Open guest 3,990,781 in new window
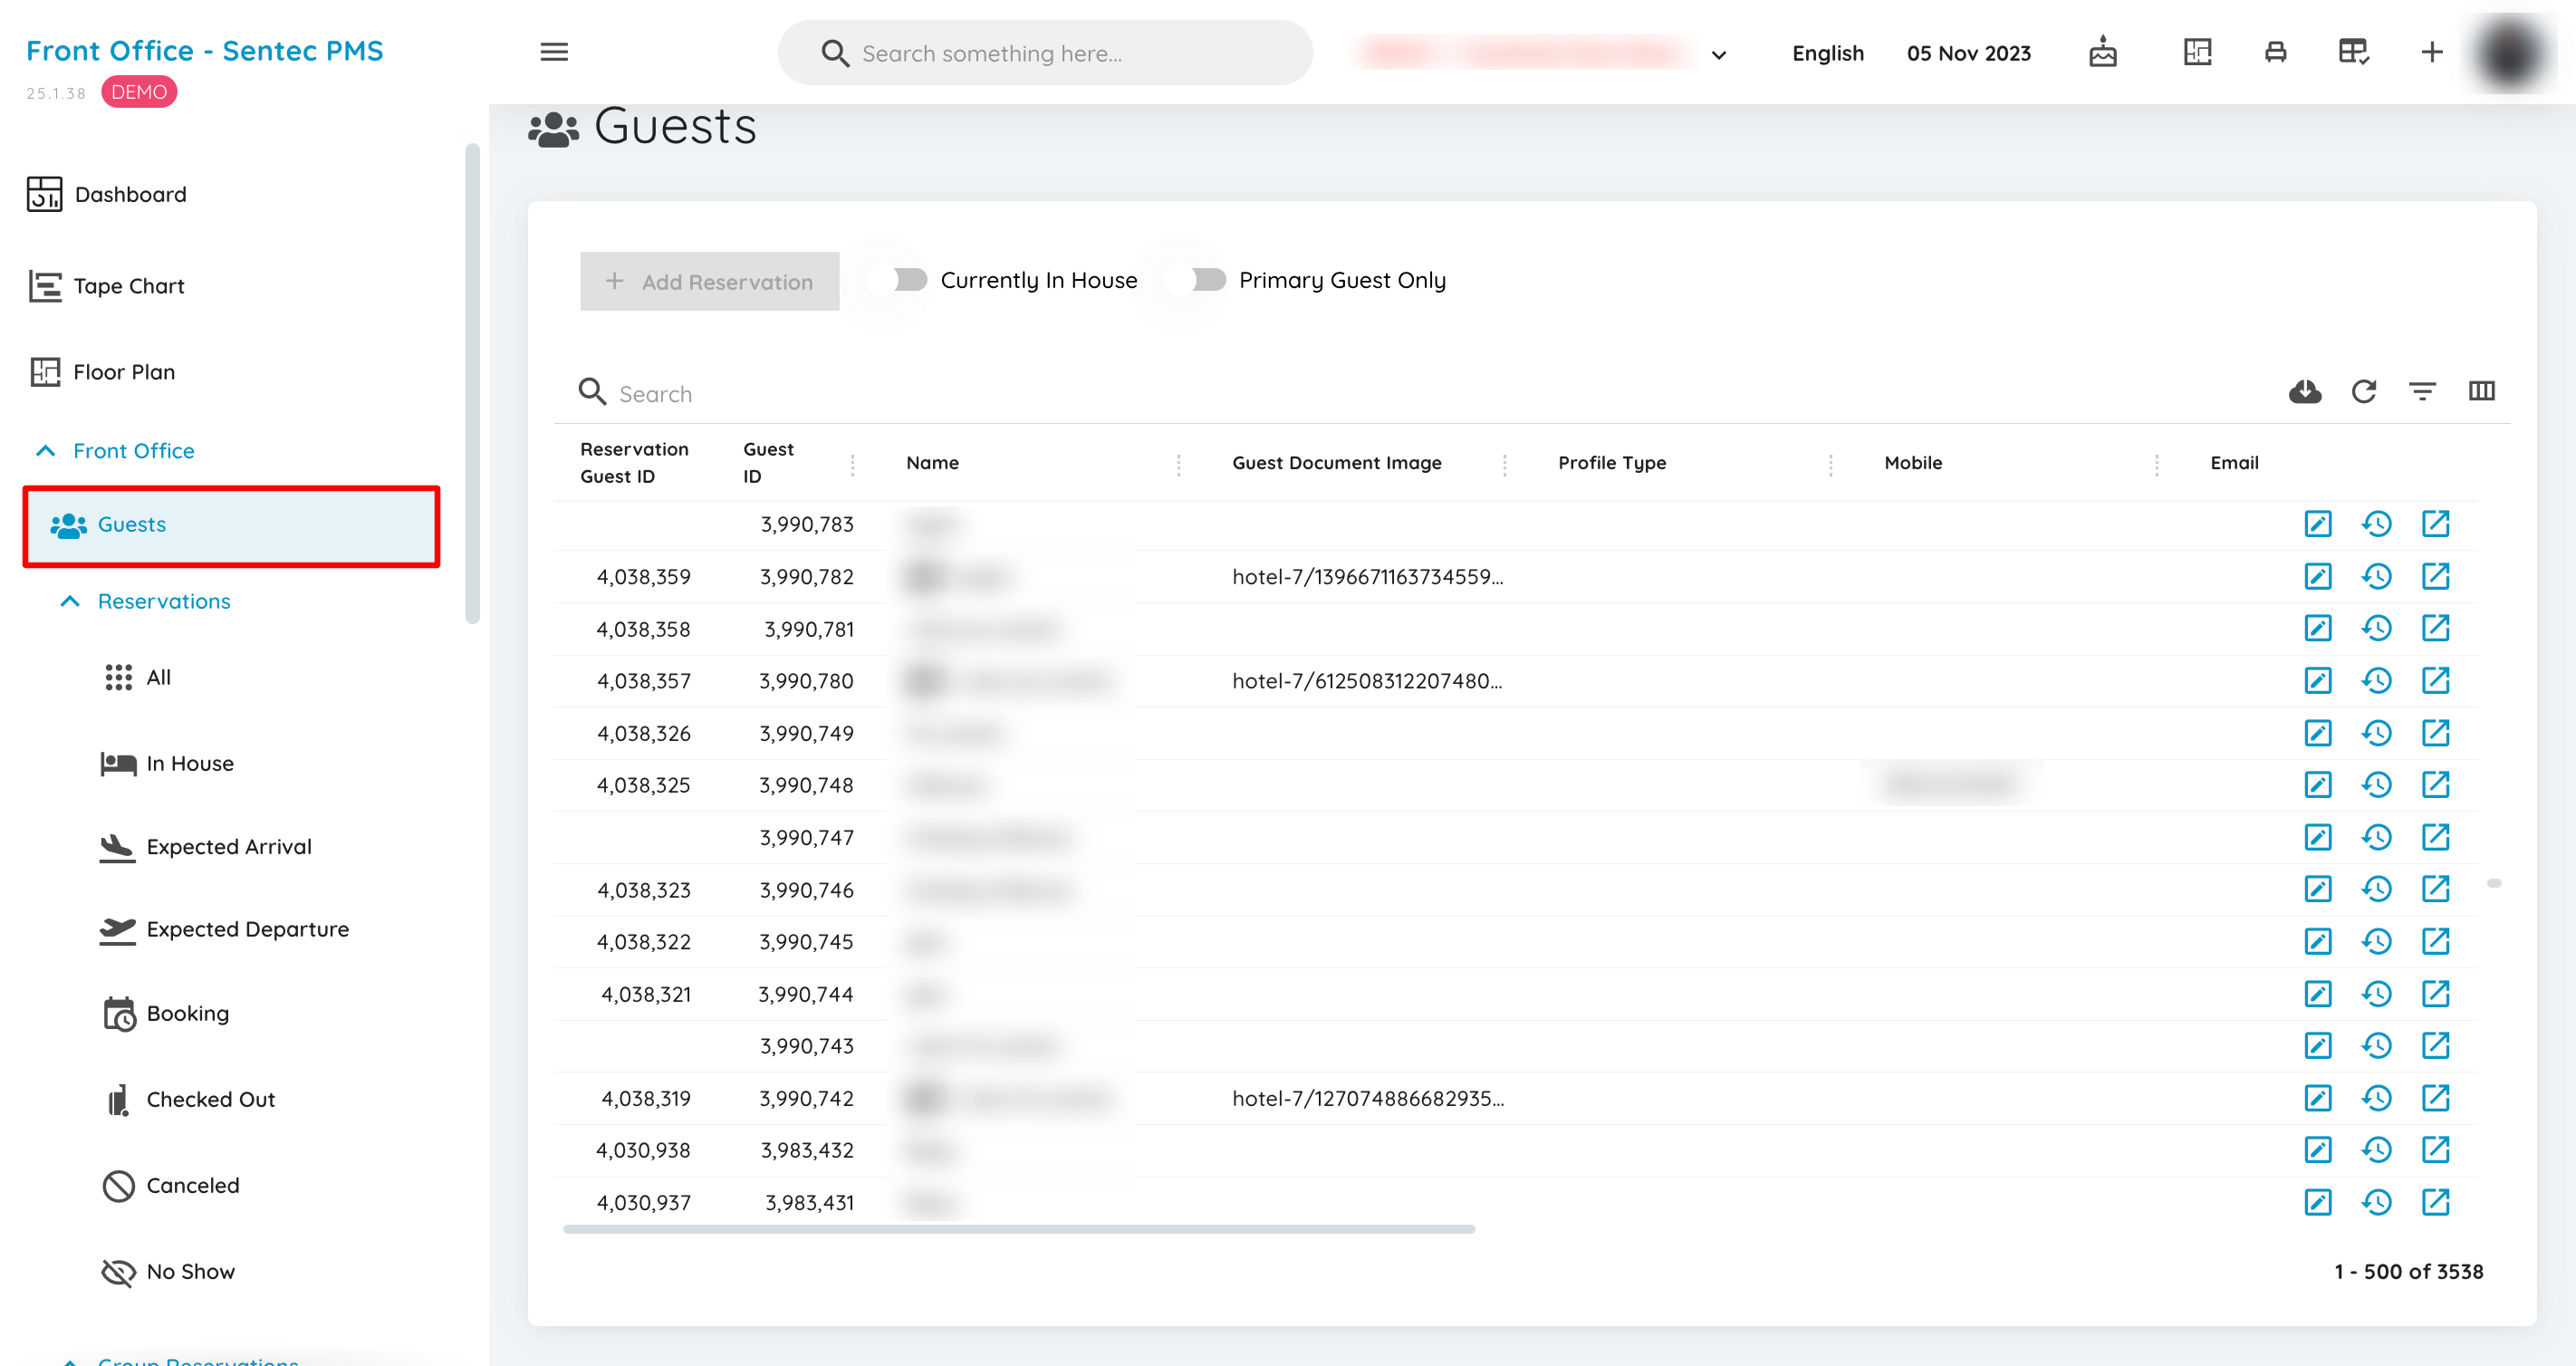2576x1366 pixels. (x=2436, y=629)
